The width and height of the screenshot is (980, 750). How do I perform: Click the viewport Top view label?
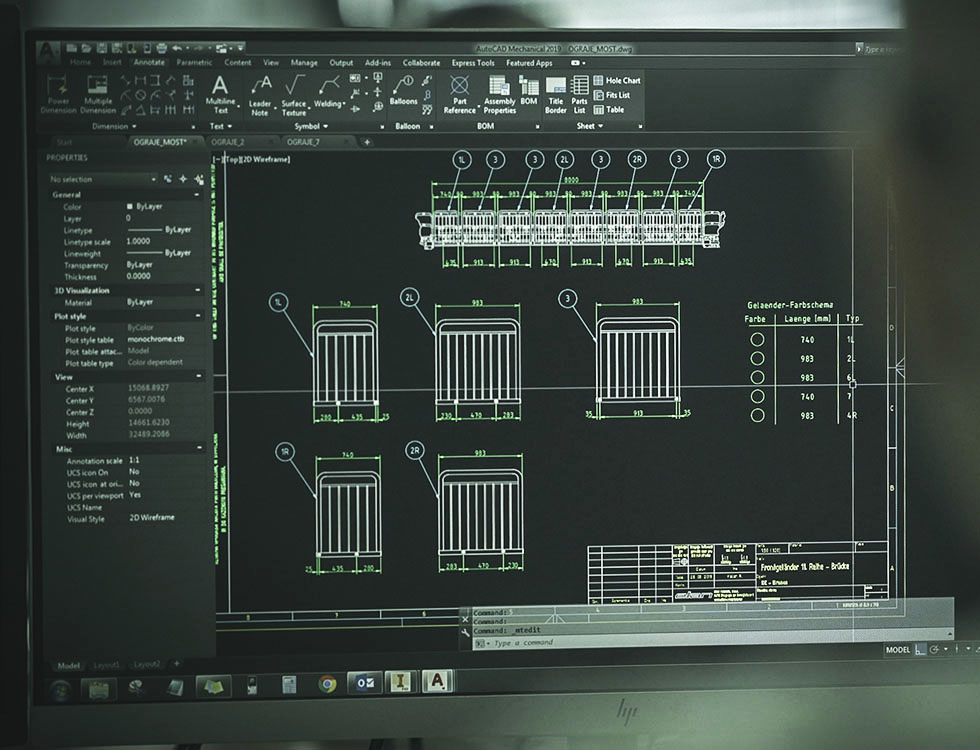click(232, 159)
